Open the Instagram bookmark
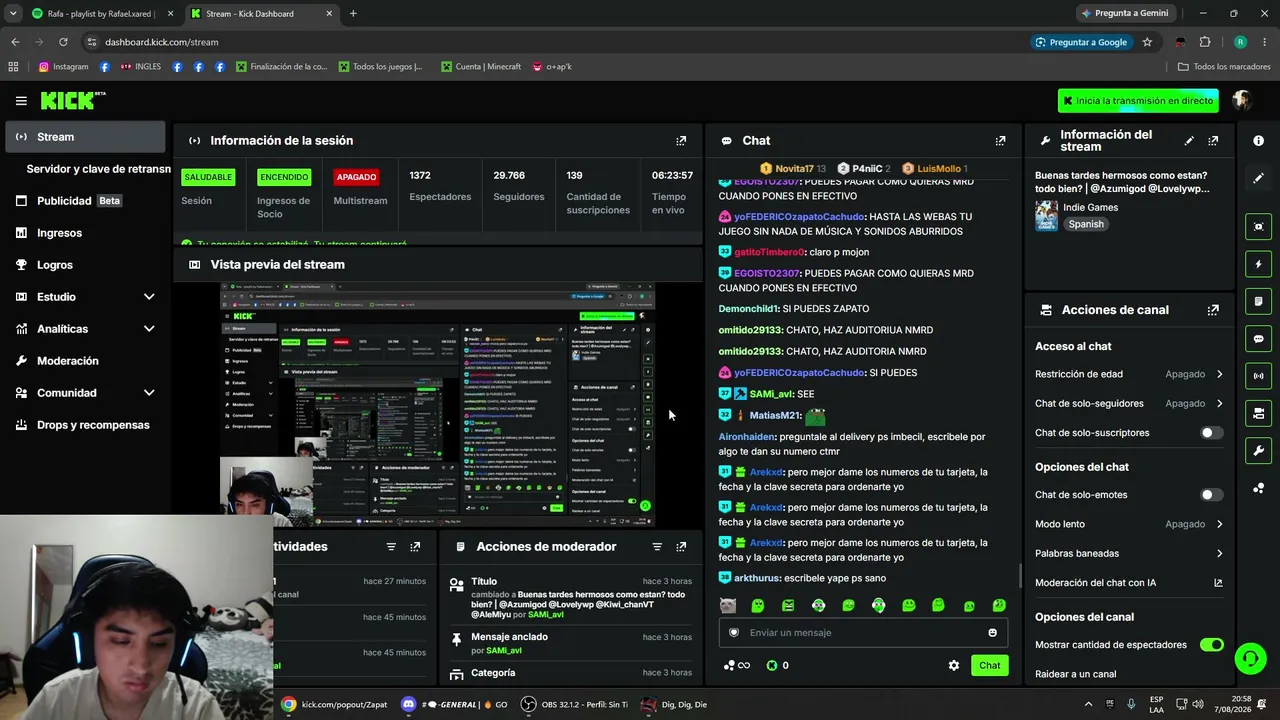The height and width of the screenshot is (720, 1280). click(x=64, y=67)
